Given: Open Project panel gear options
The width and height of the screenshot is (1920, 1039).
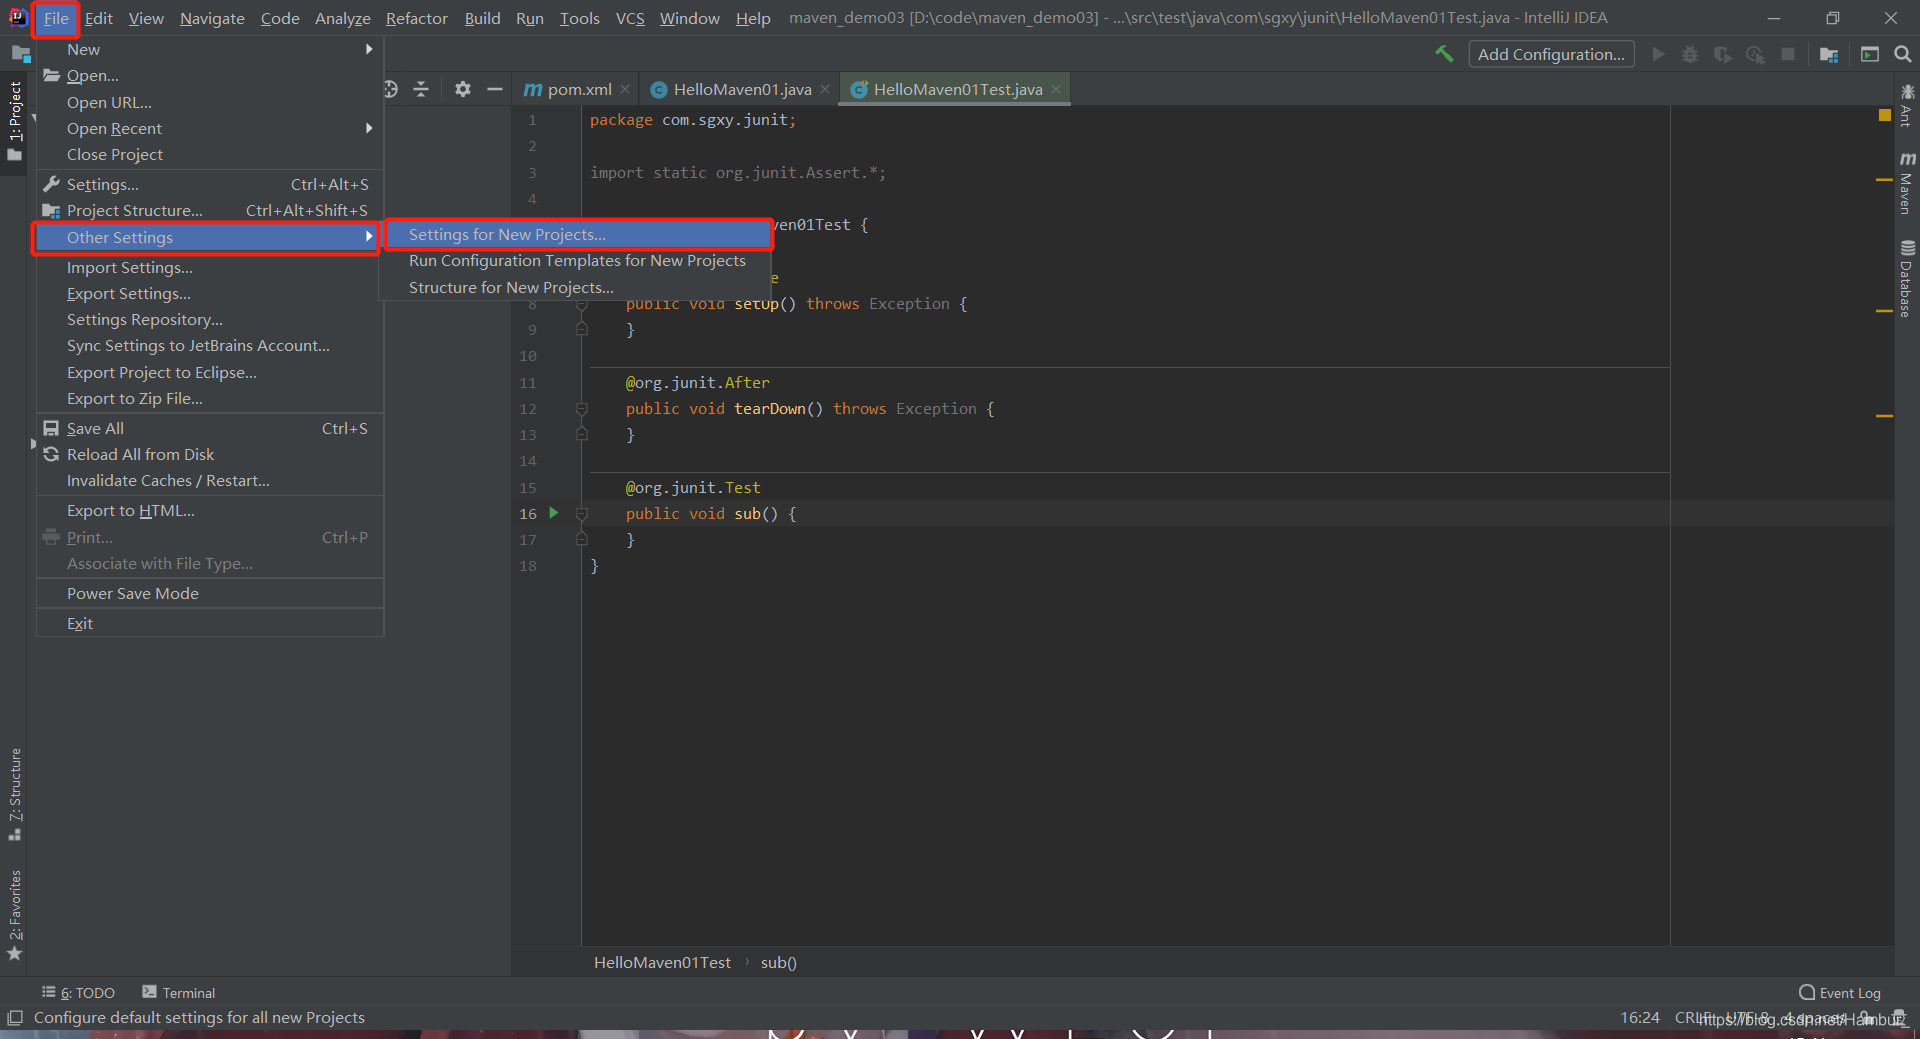Looking at the screenshot, I should (462, 89).
